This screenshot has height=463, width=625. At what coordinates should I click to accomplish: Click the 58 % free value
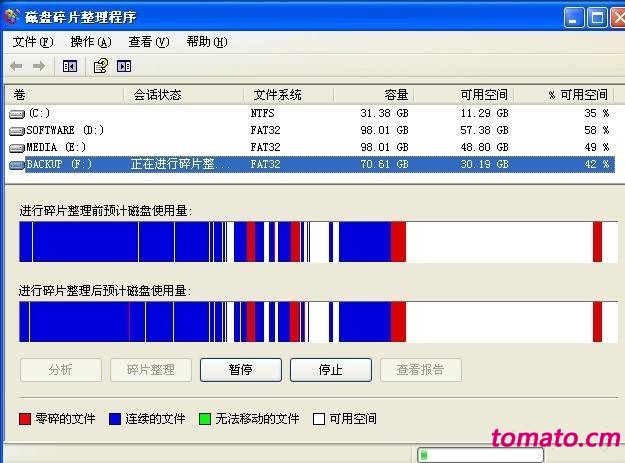597,130
